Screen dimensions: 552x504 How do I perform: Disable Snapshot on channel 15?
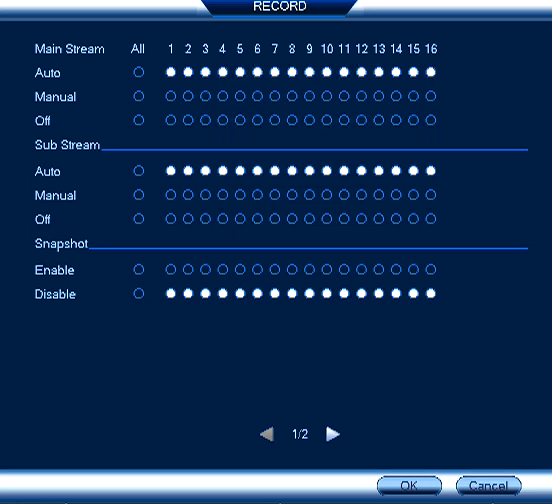point(413,293)
